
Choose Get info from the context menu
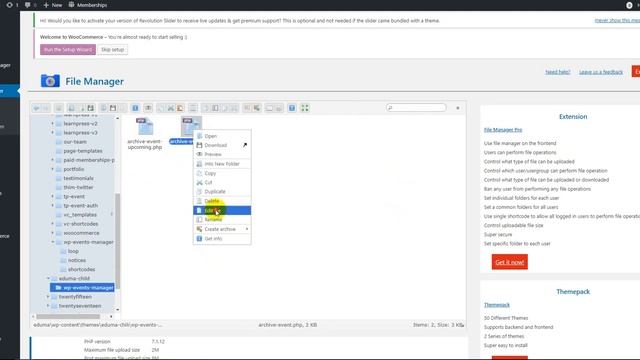coord(222,239)
